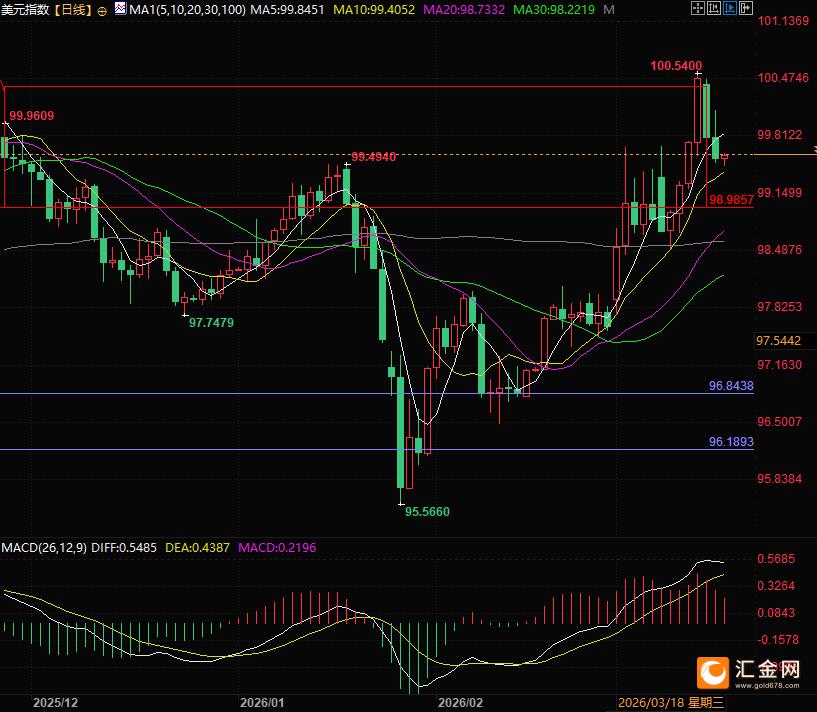Screen dimensions: 817x712
Task: Select the candlestick layout icon
Action: [714, 8]
